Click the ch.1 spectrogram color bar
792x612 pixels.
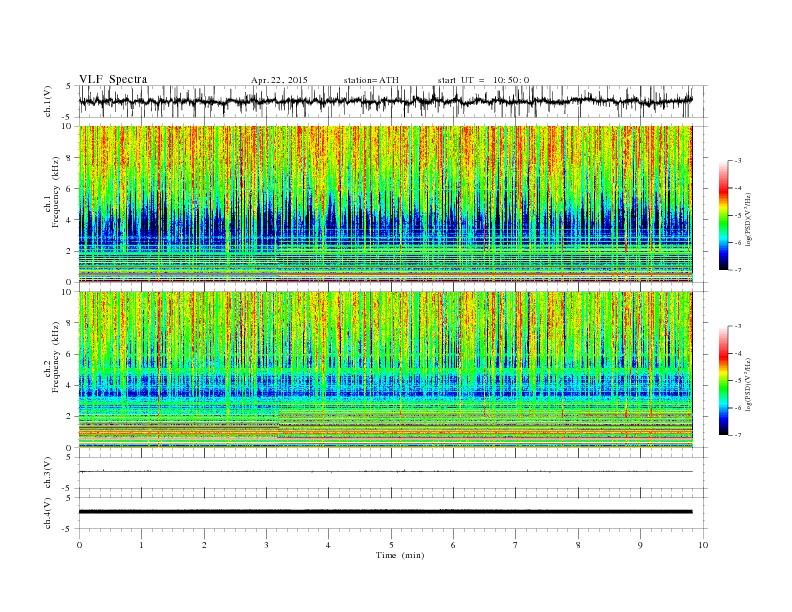point(723,215)
